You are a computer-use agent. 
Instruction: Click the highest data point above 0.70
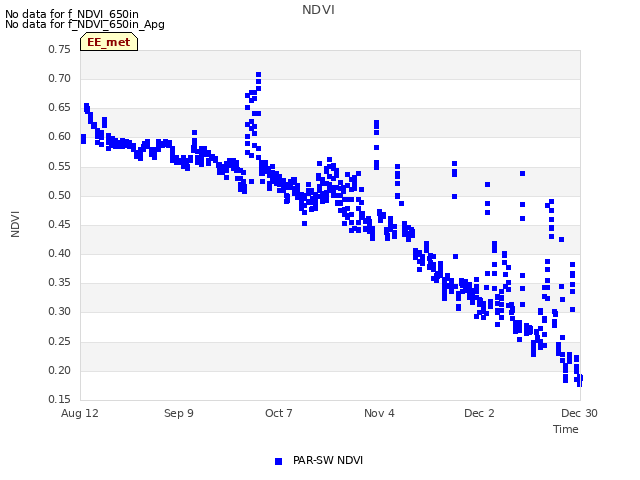point(258,75)
